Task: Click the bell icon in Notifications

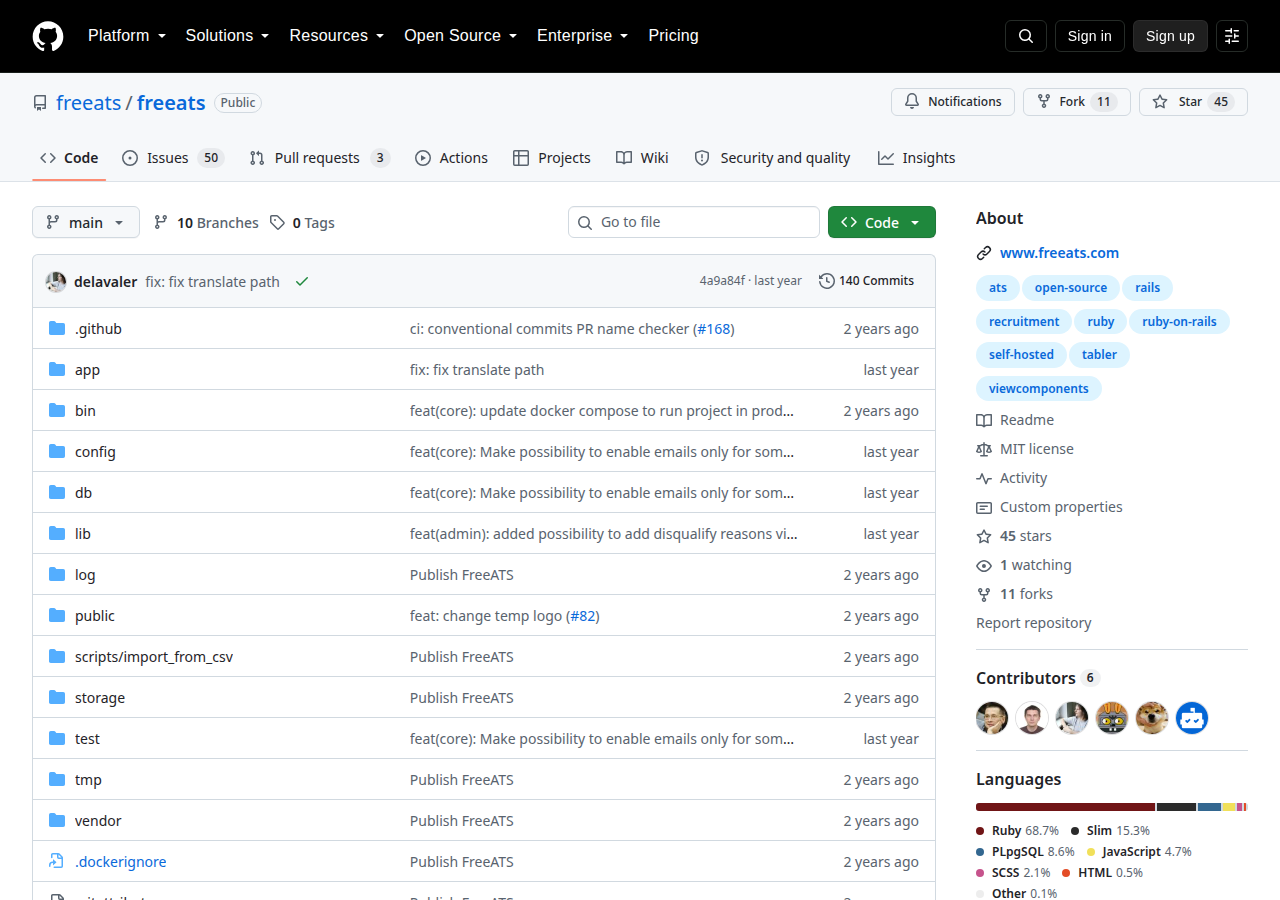Action: (912, 102)
